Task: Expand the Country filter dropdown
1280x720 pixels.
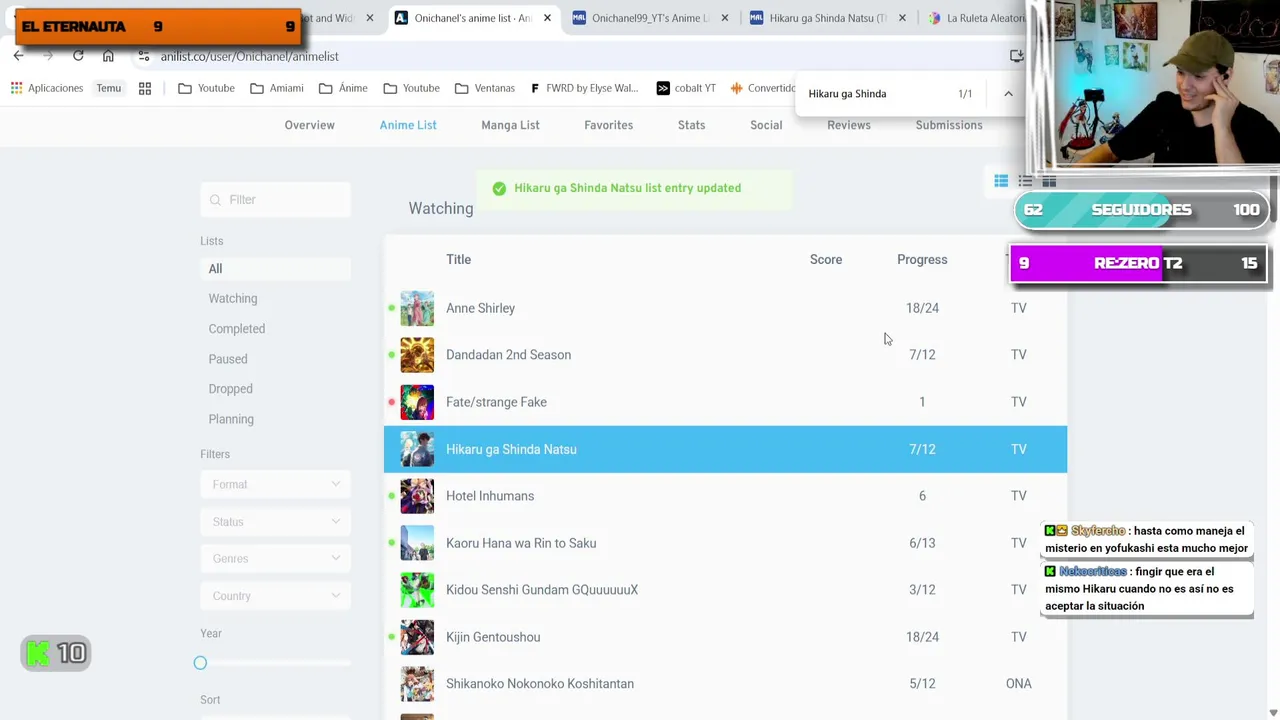Action: click(x=275, y=596)
